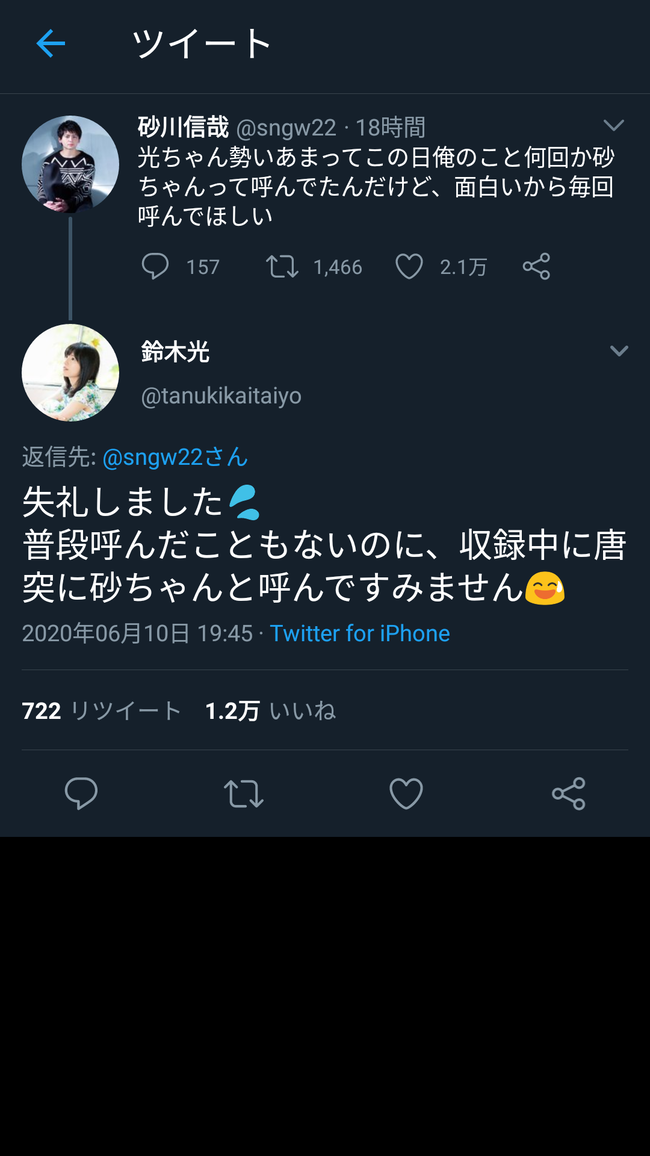Open 鈴木光's profile picture
Image resolution: width=650 pixels, height=1156 pixels.
coord(70,372)
